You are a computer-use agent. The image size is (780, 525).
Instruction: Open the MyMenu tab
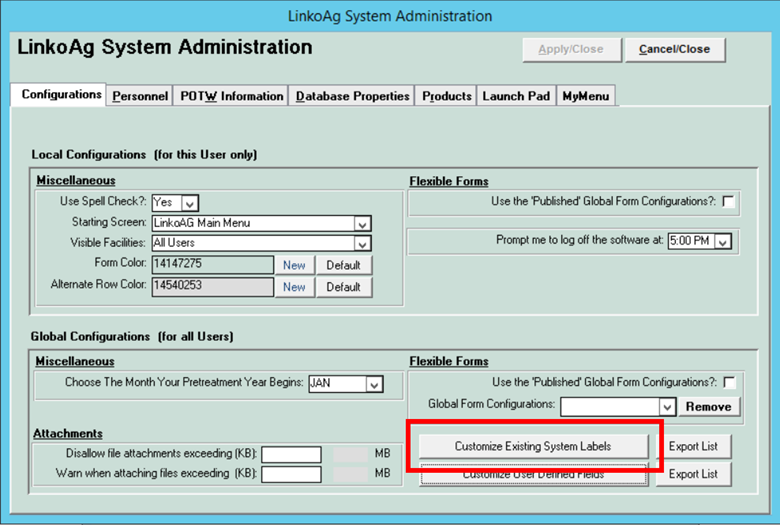[x=585, y=96]
